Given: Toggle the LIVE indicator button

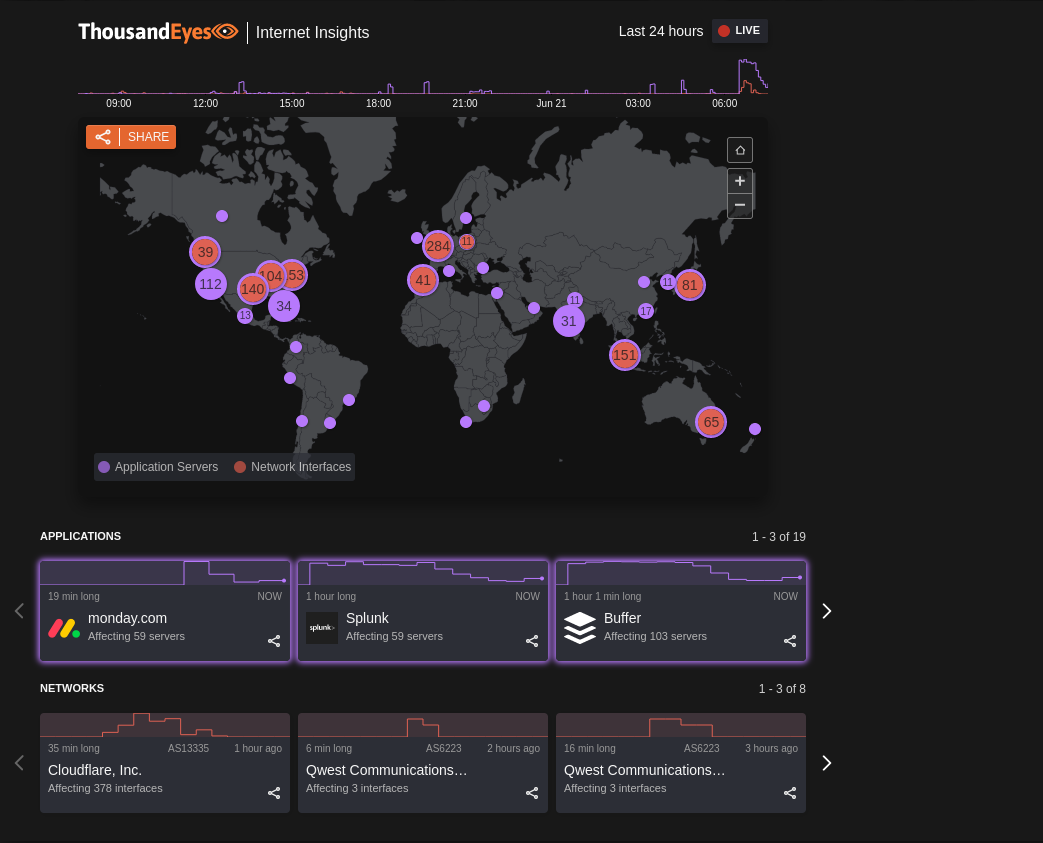Looking at the screenshot, I should pyautogui.click(x=740, y=31).
